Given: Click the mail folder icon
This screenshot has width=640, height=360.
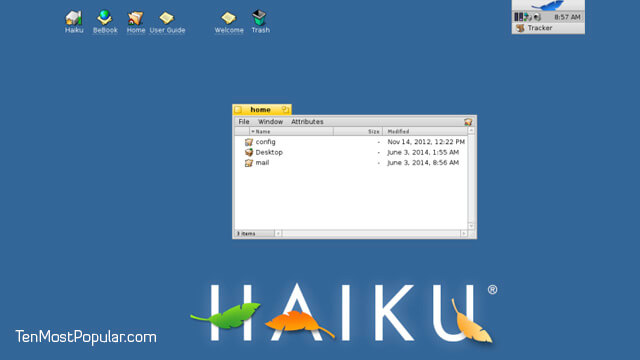Looking at the screenshot, I should pos(249,162).
